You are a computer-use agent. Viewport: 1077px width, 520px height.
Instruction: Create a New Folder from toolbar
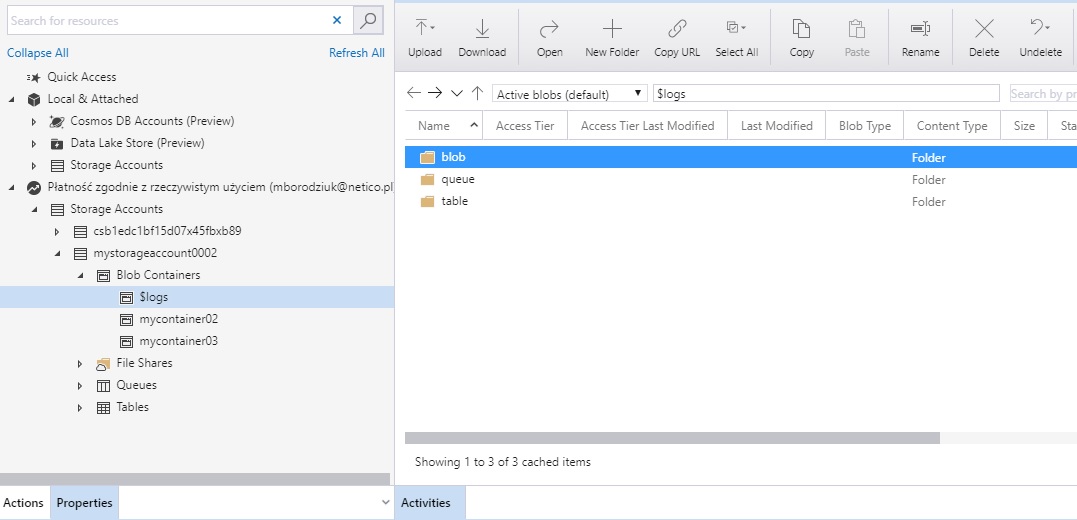(x=612, y=38)
